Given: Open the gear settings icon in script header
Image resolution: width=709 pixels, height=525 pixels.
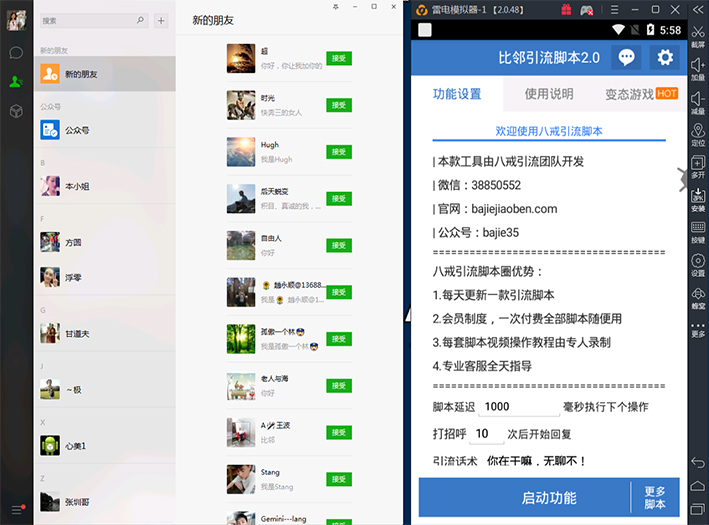Looking at the screenshot, I should tap(665, 57).
